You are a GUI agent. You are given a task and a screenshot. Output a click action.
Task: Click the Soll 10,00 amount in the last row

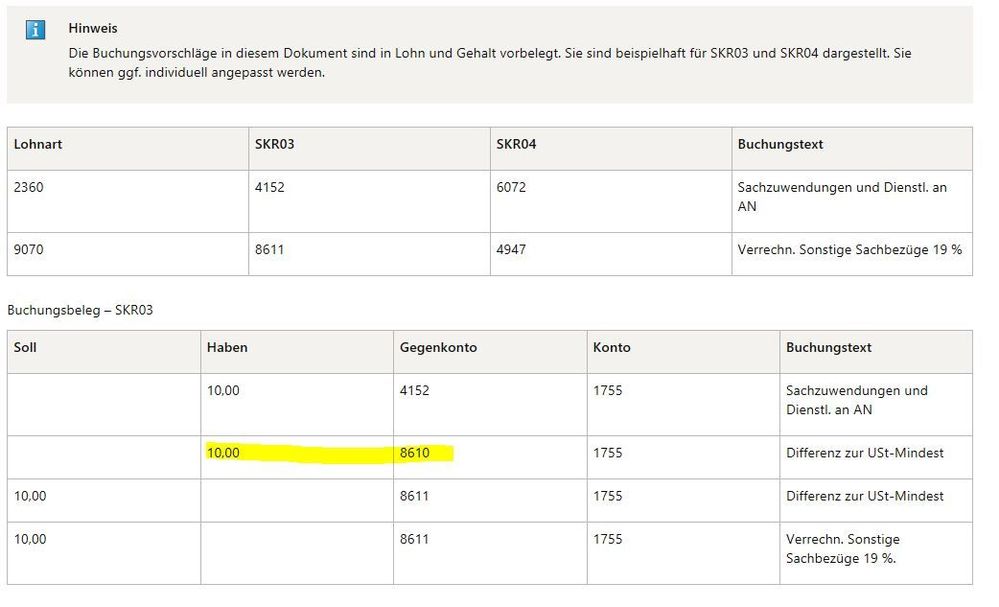(x=30, y=539)
